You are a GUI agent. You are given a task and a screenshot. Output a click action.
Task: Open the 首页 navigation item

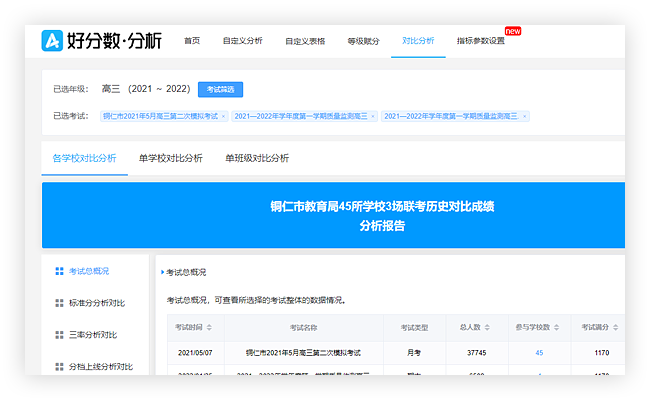(x=192, y=41)
